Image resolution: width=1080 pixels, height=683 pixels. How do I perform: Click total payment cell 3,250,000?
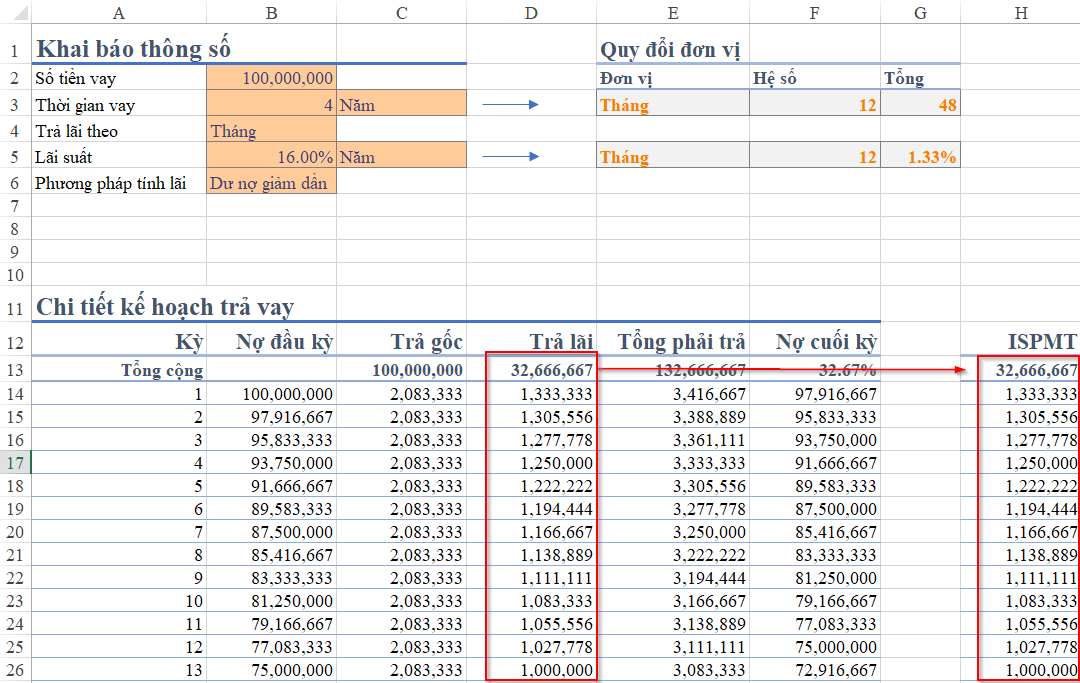(673, 532)
